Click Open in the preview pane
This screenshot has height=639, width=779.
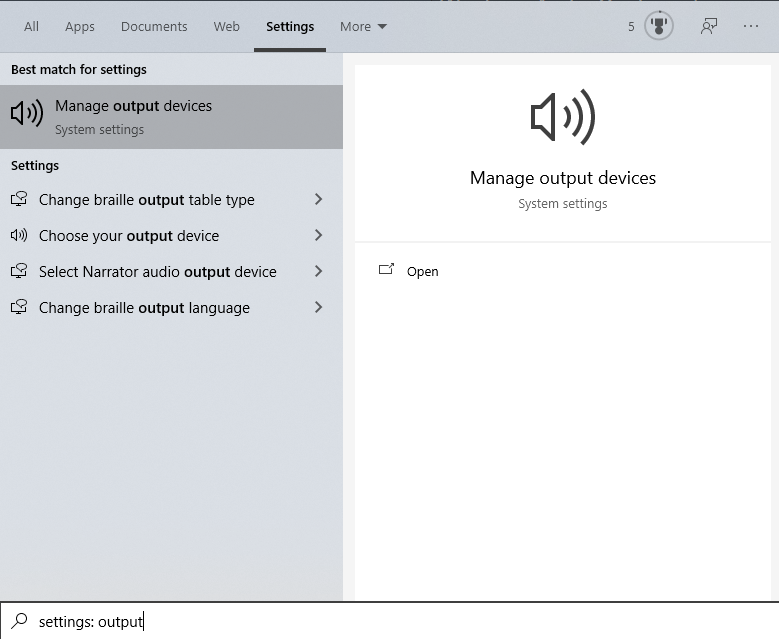[x=422, y=271]
